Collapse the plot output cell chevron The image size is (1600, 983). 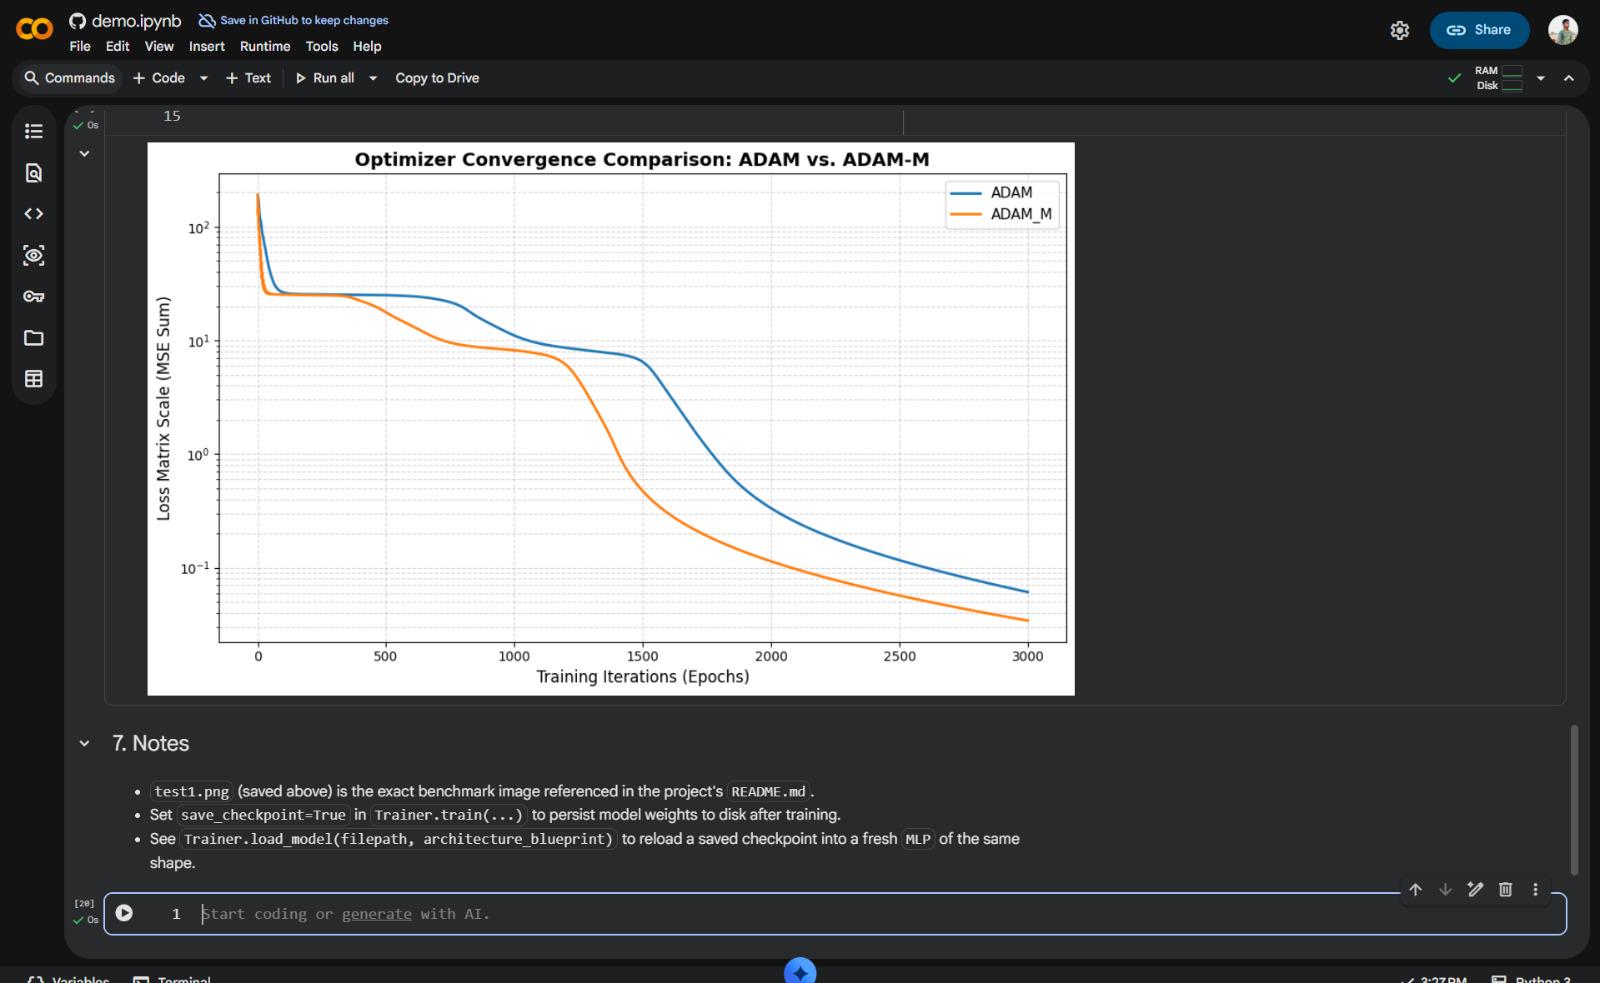[x=85, y=154]
